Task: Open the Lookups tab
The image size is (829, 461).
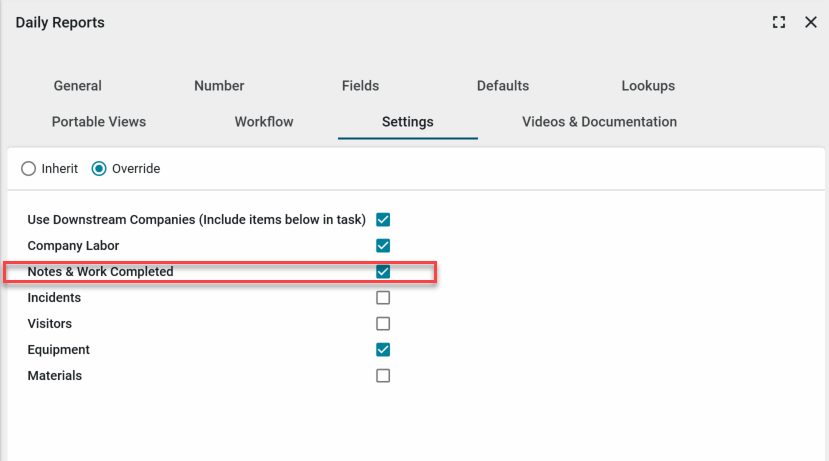Action: 648,86
